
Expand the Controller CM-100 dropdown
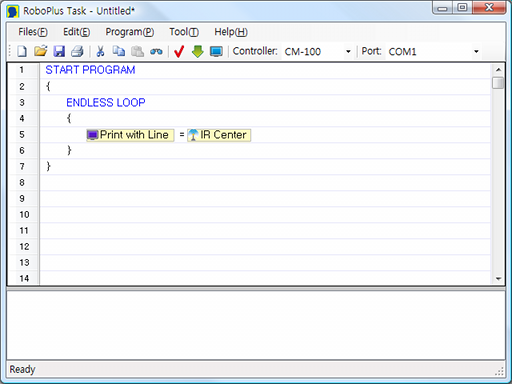tap(348, 52)
